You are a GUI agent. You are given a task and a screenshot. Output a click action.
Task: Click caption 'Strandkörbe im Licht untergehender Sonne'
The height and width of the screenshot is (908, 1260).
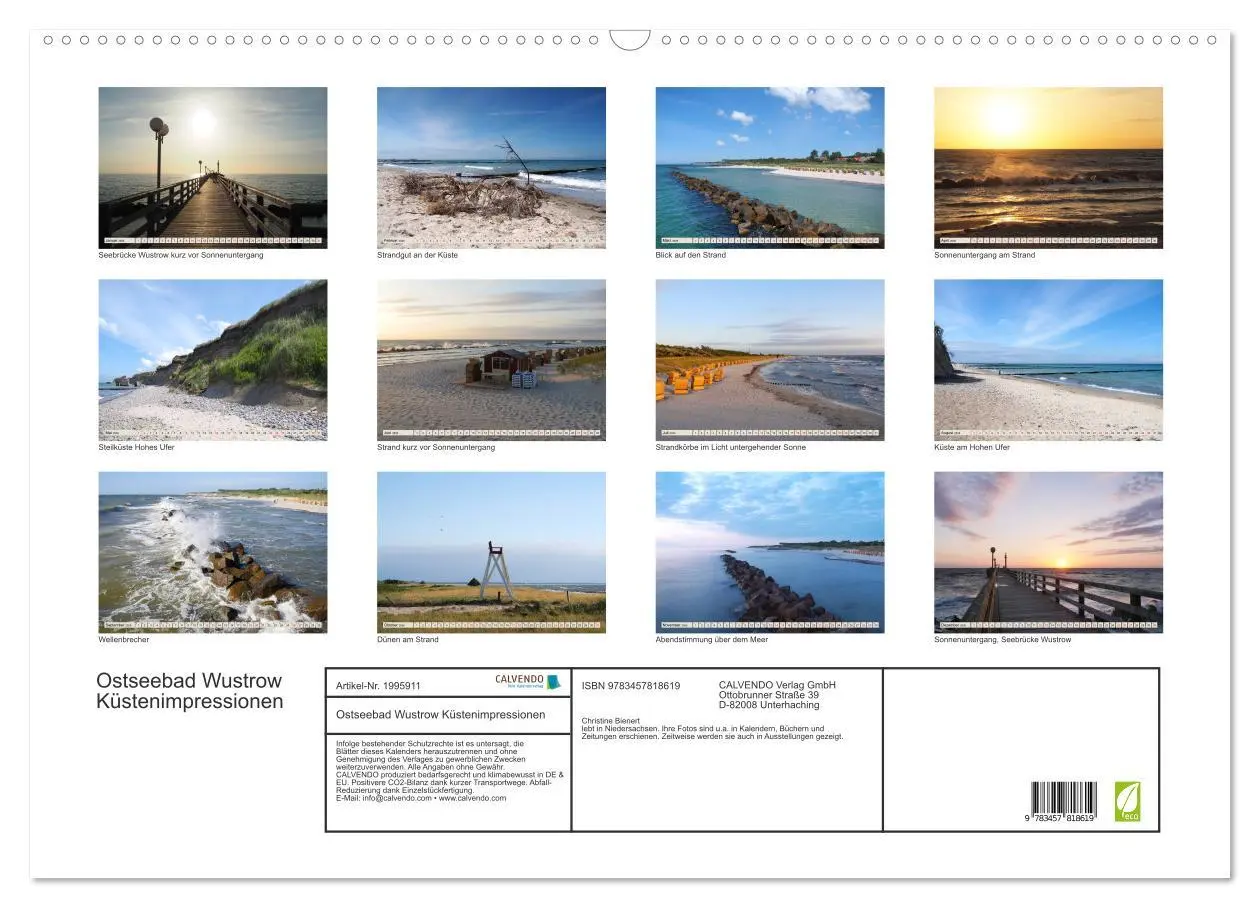tap(731, 447)
